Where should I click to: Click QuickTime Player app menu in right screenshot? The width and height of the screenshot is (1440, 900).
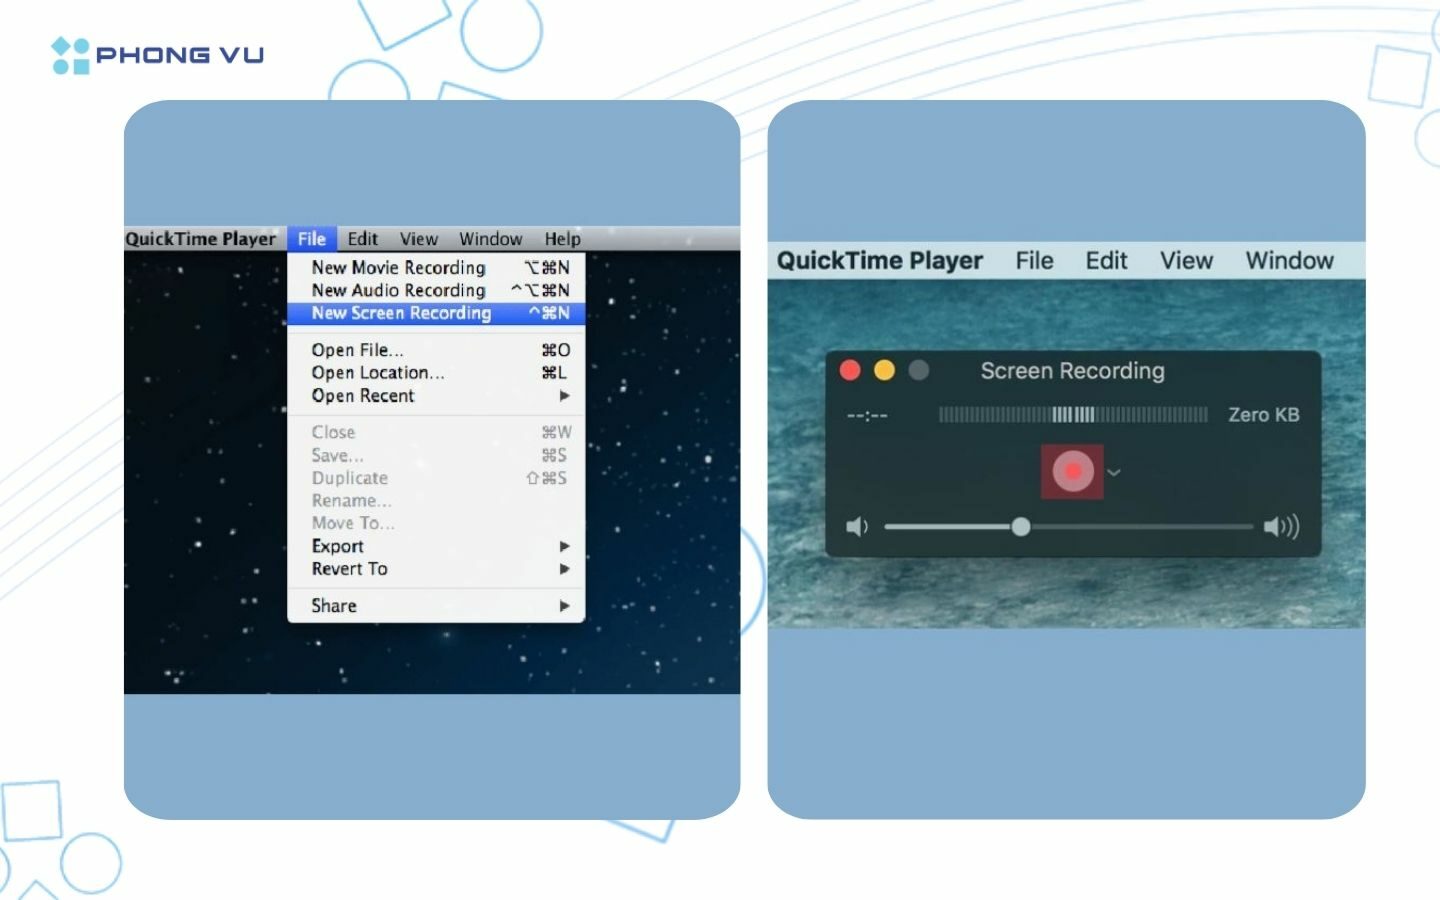pyautogui.click(x=880, y=261)
